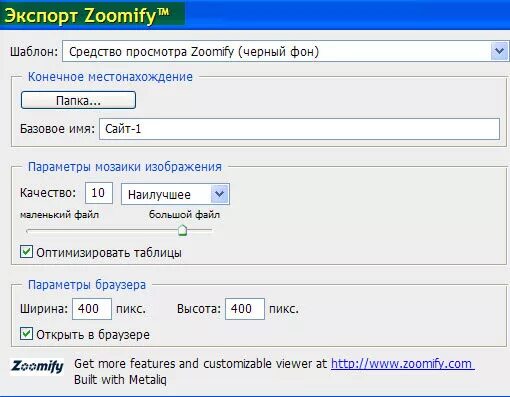Viewport: 510px width, 397px height.
Task: Click the Параметры браузера group label
Action: (x=87, y=285)
